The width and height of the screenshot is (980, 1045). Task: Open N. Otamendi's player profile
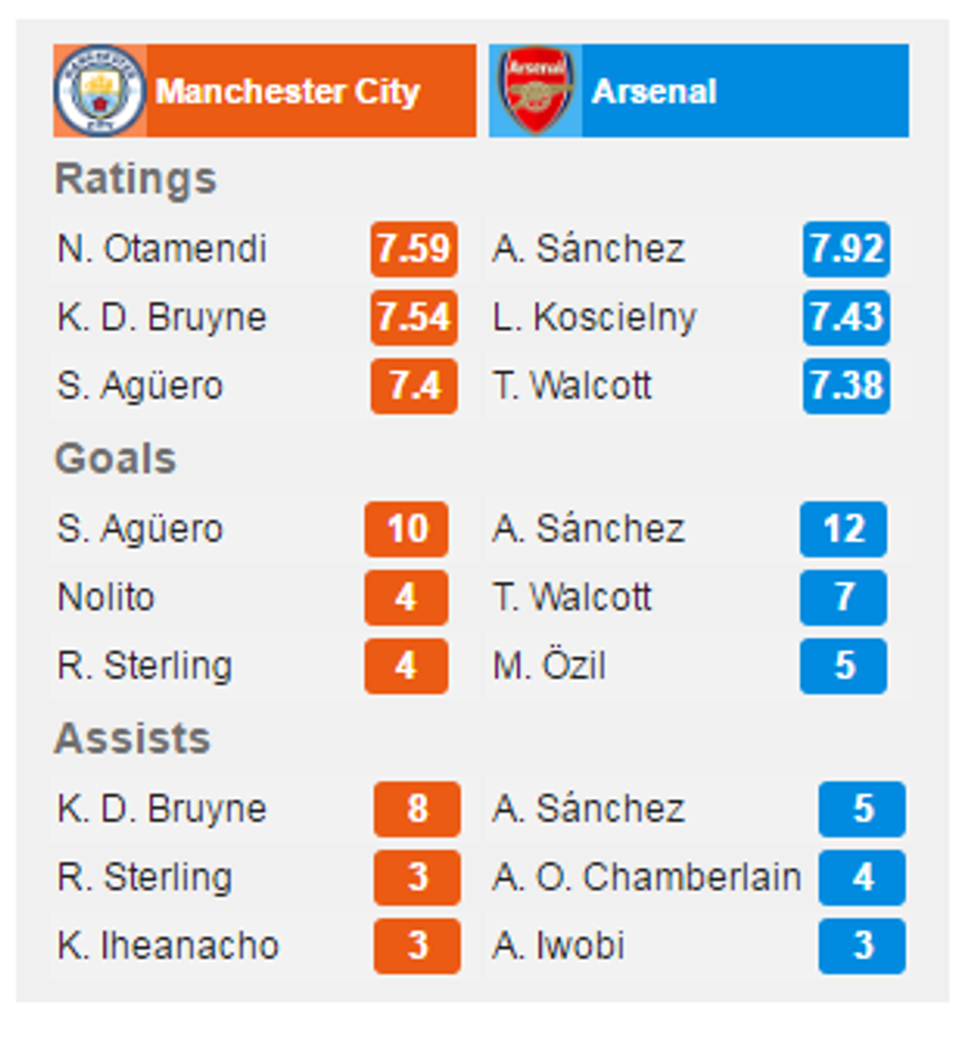click(x=162, y=249)
